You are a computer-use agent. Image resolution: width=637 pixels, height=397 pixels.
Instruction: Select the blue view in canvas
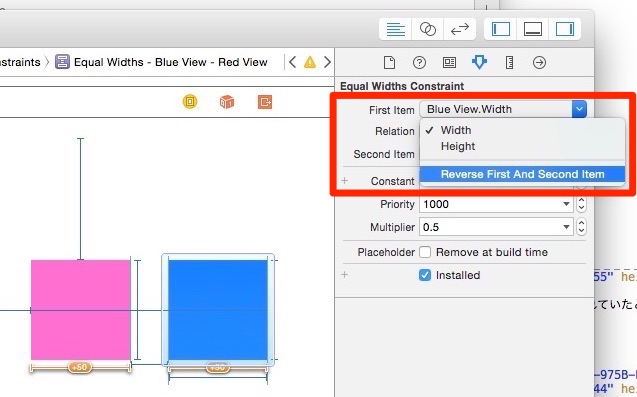(x=218, y=310)
